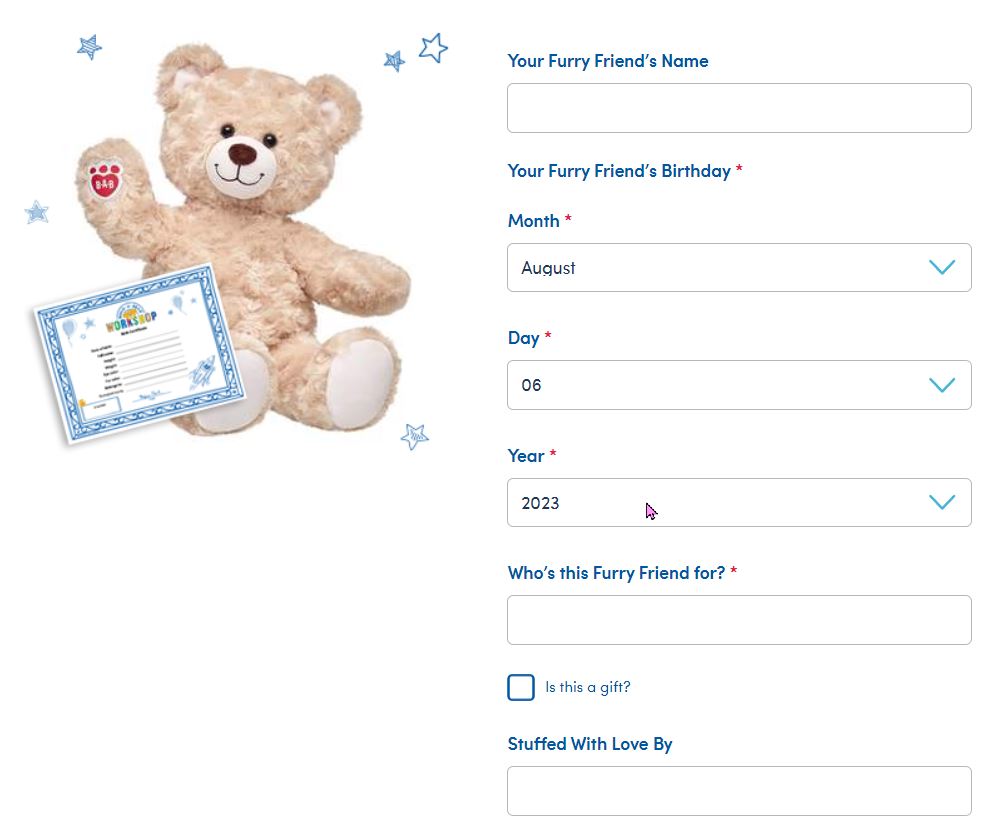Click the striped star at the top left of the bear
993x835 pixels.
point(89,47)
